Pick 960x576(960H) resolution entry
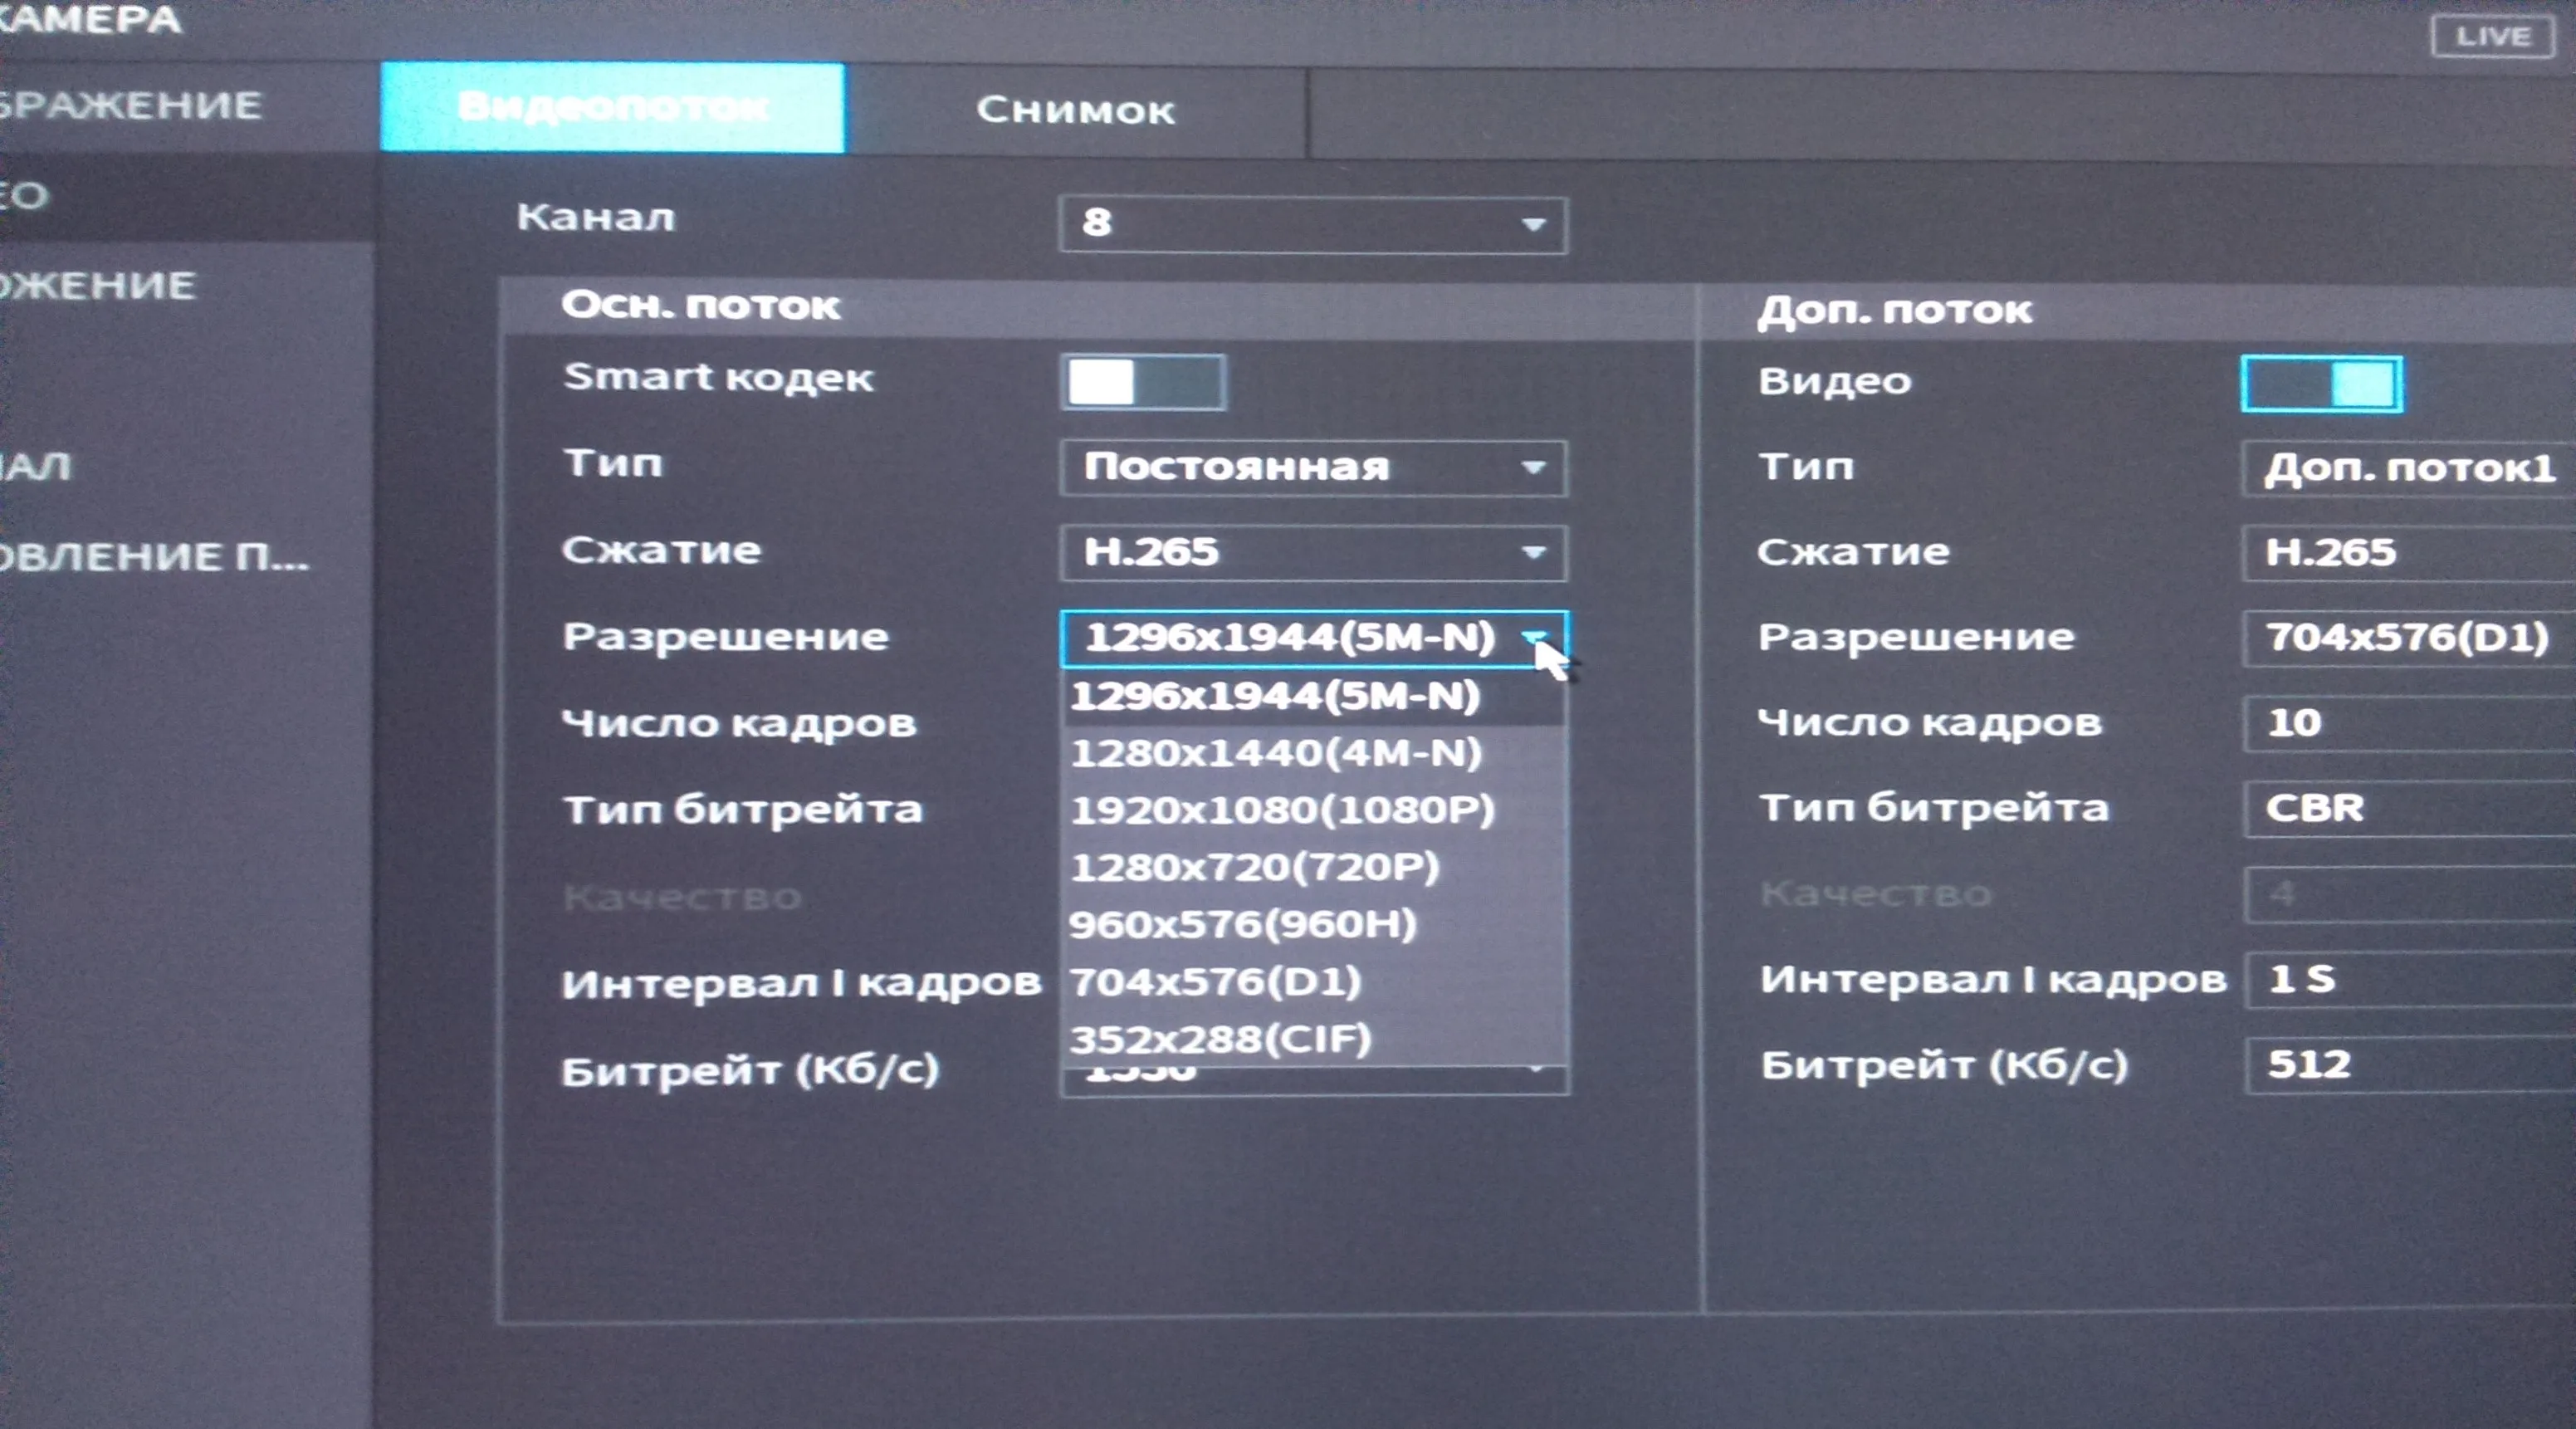 pyautogui.click(x=1242, y=924)
